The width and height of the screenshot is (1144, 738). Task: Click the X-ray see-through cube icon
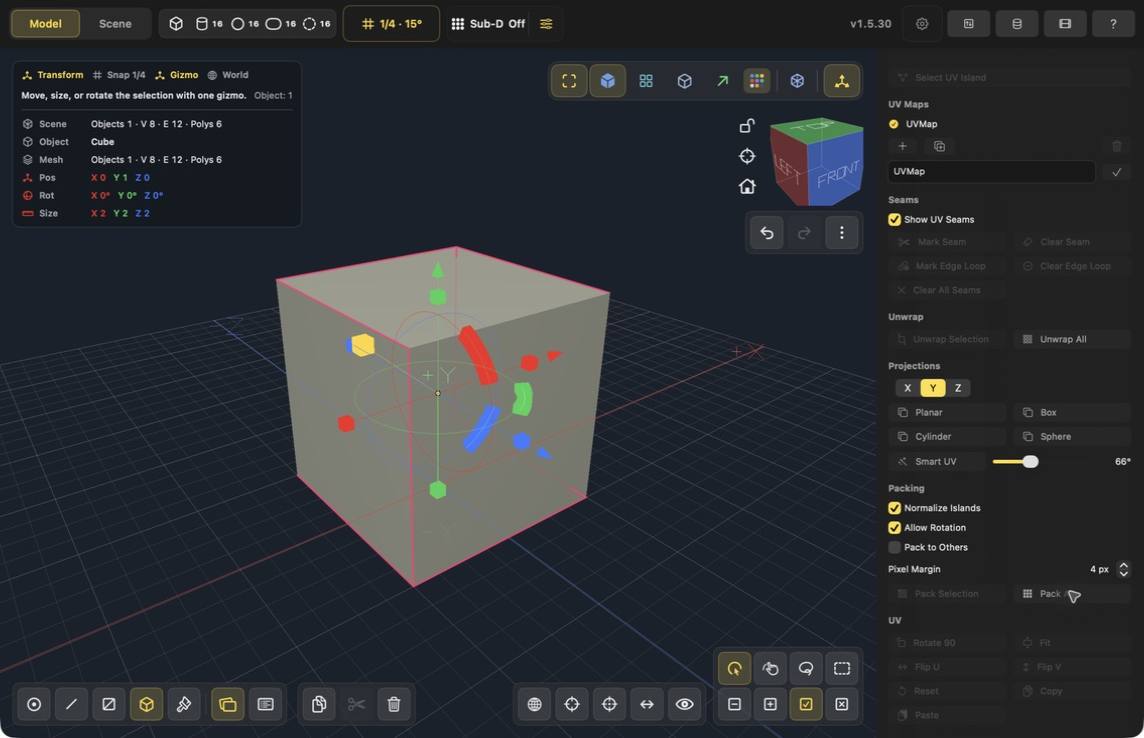click(x=797, y=81)
